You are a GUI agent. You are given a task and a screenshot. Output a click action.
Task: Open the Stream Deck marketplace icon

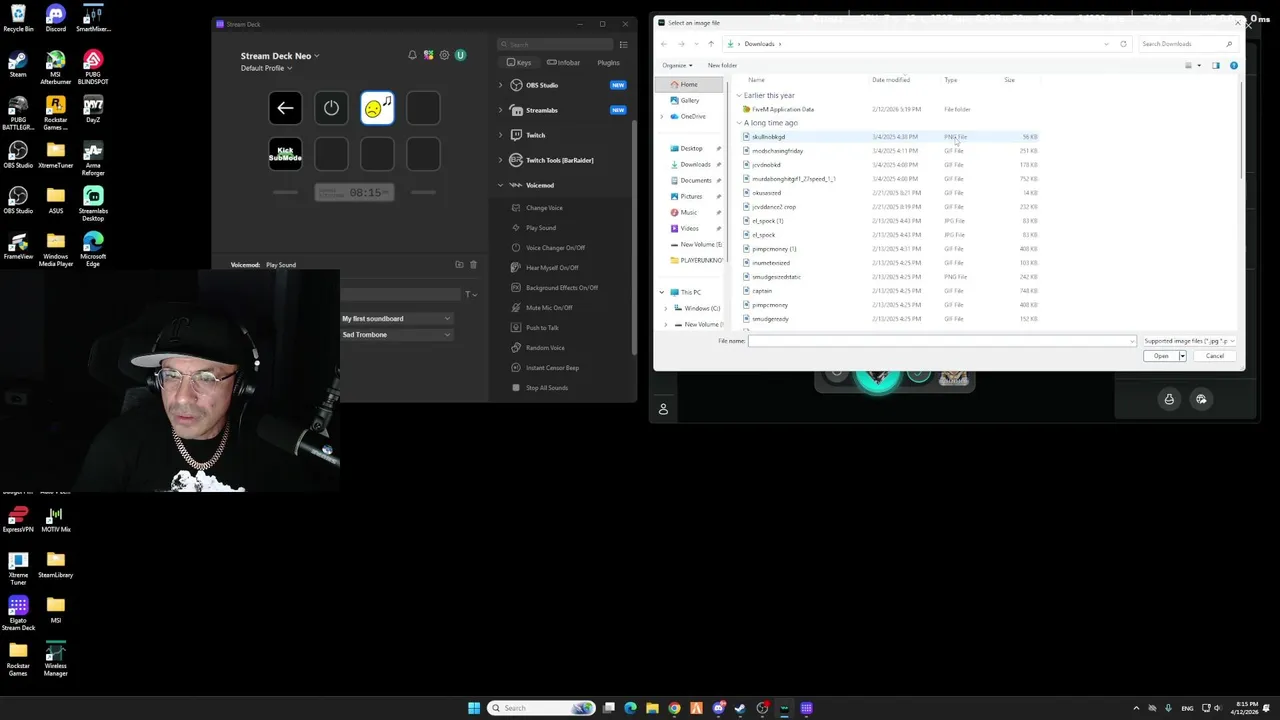click(428, 55)
